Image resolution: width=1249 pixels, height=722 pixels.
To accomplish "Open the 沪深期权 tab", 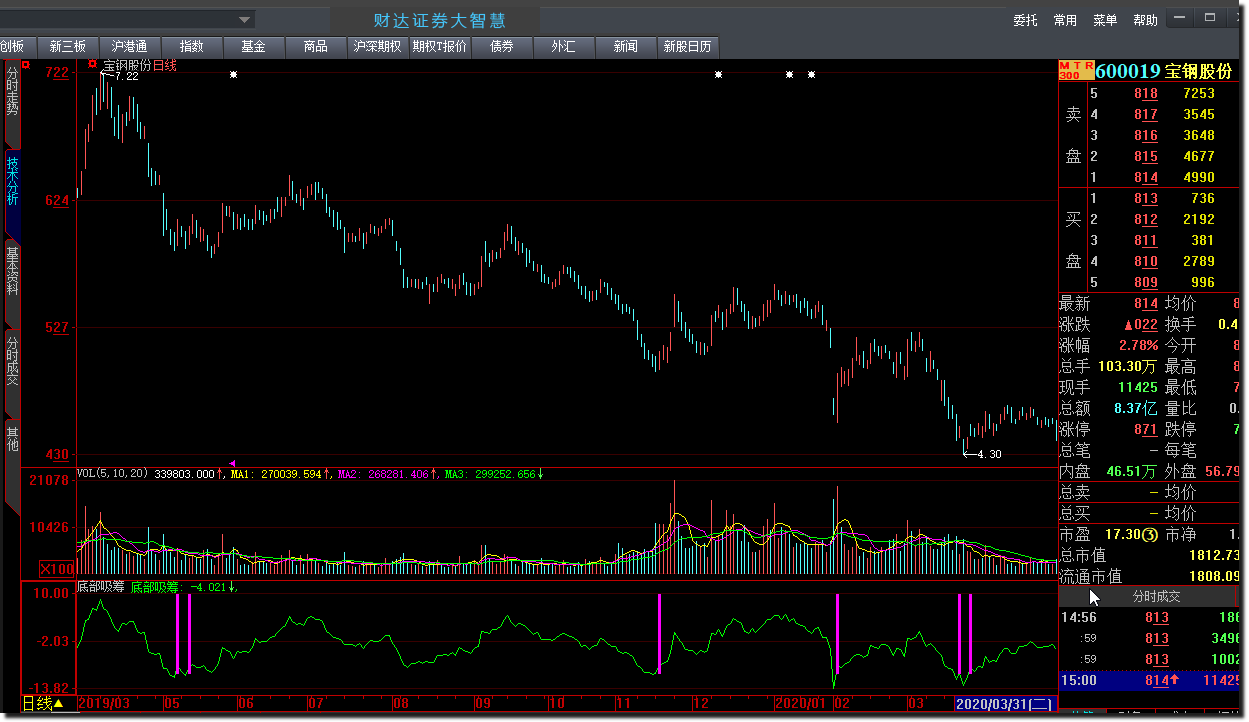I will pos(377,46).
